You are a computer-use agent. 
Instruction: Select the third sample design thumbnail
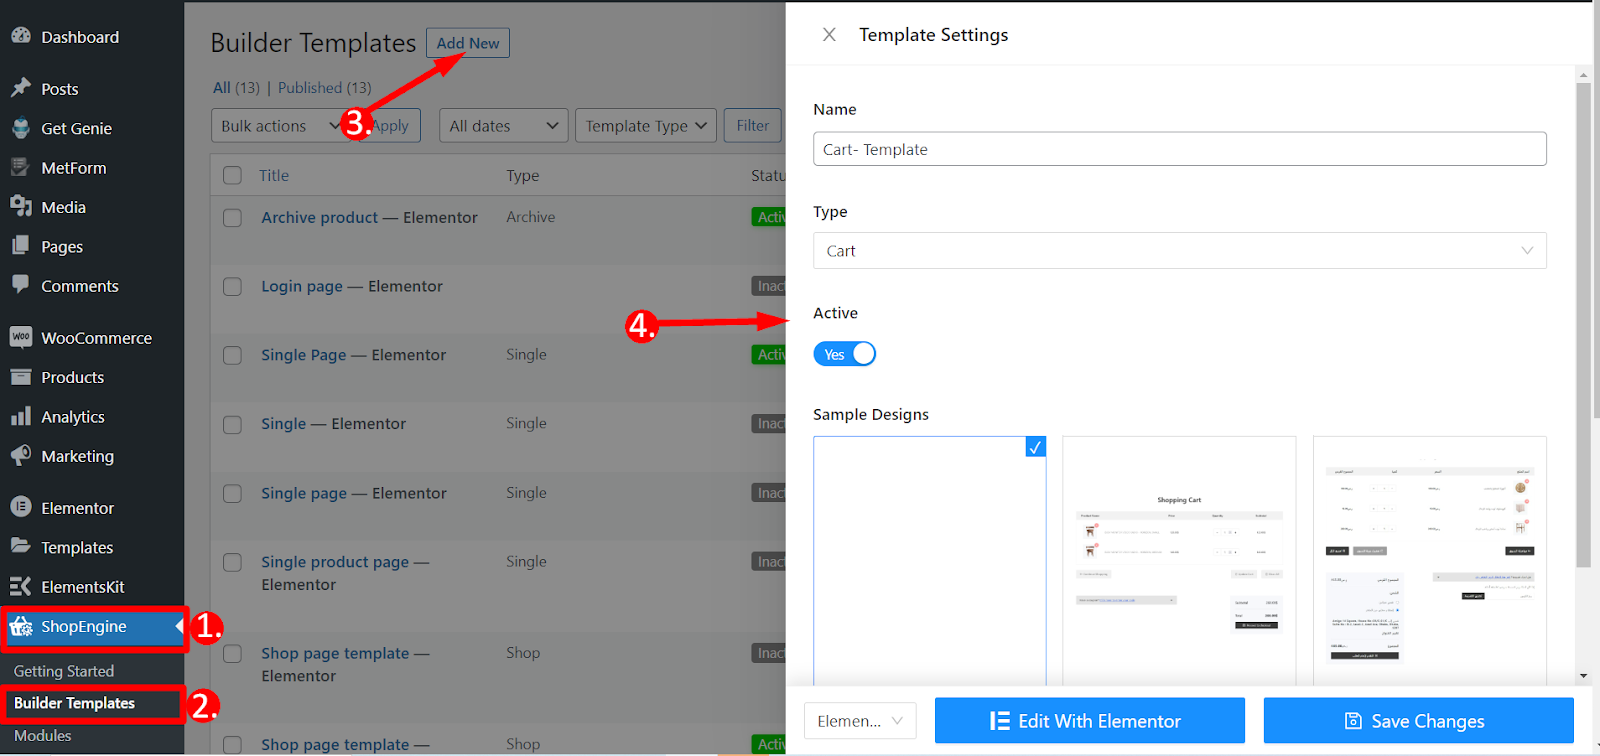(1430, 561)
